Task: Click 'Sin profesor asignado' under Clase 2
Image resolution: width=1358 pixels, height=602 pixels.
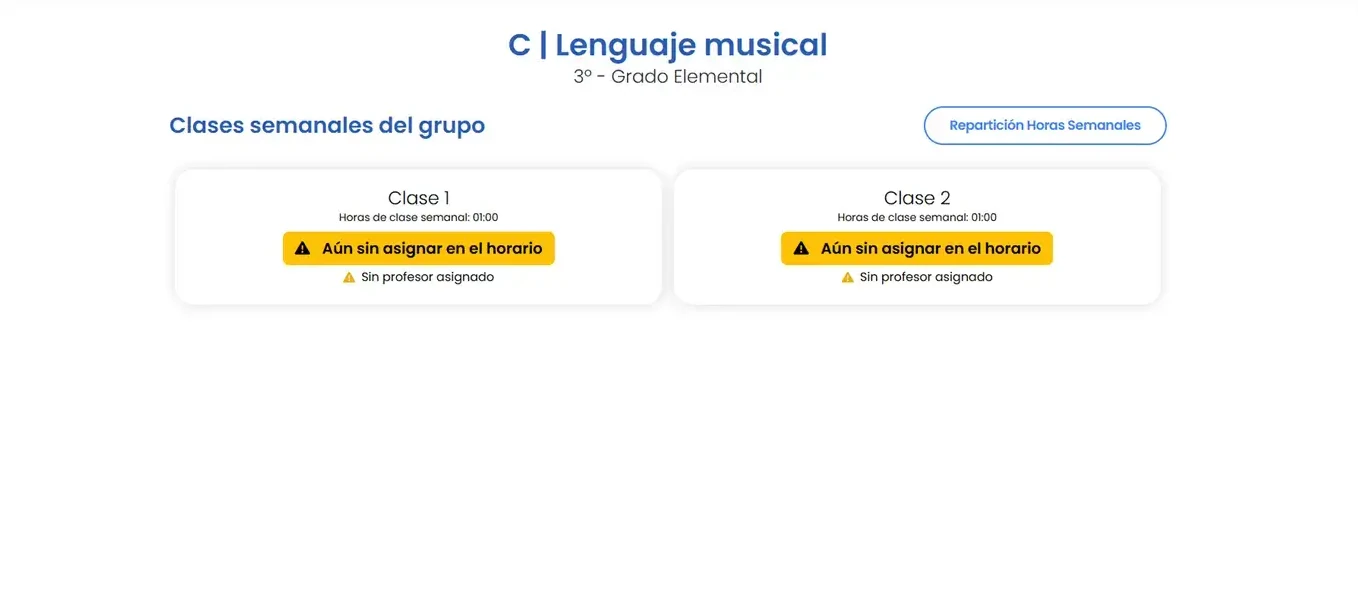Action: (x=924, y=277)
